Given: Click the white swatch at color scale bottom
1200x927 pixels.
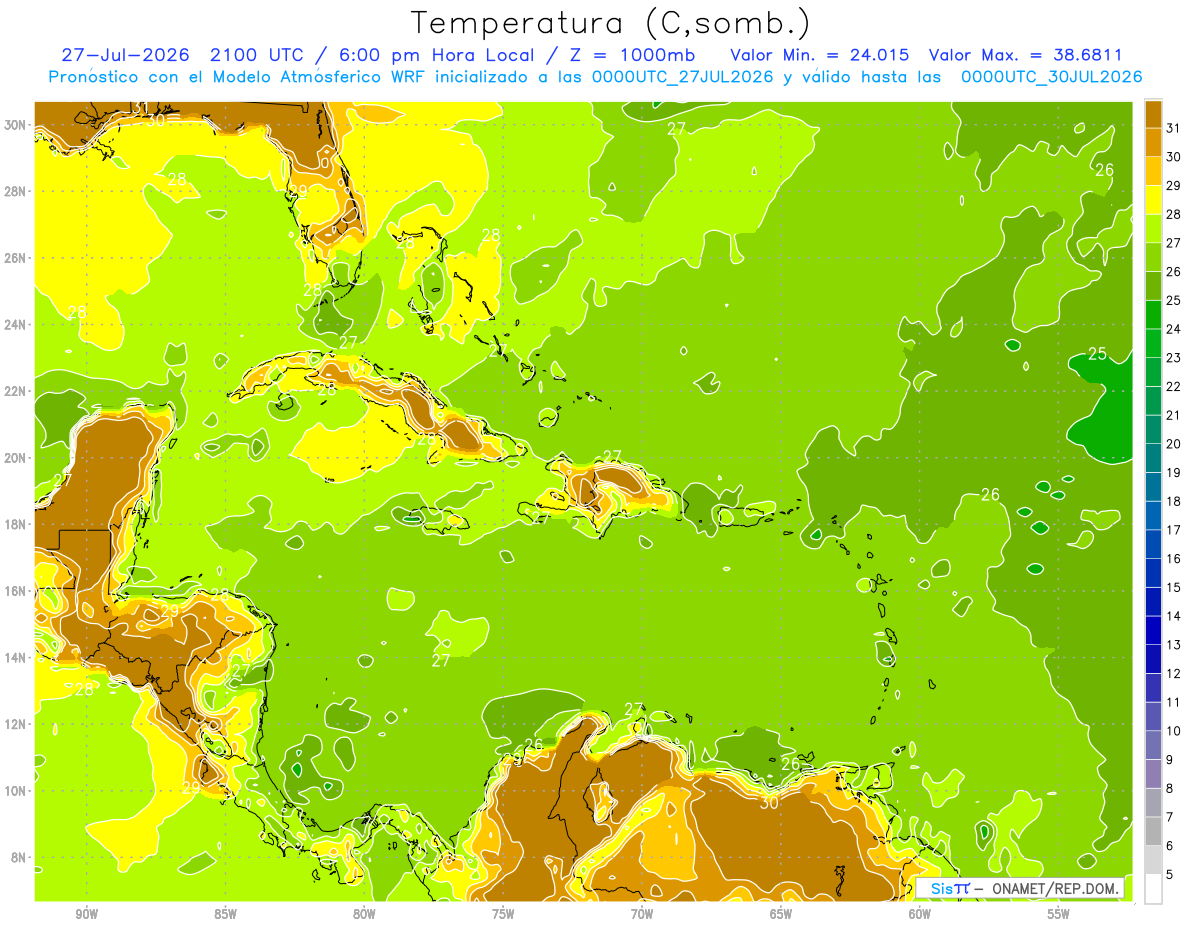Looking at the screenshot, I should (x=1153, y=889).
